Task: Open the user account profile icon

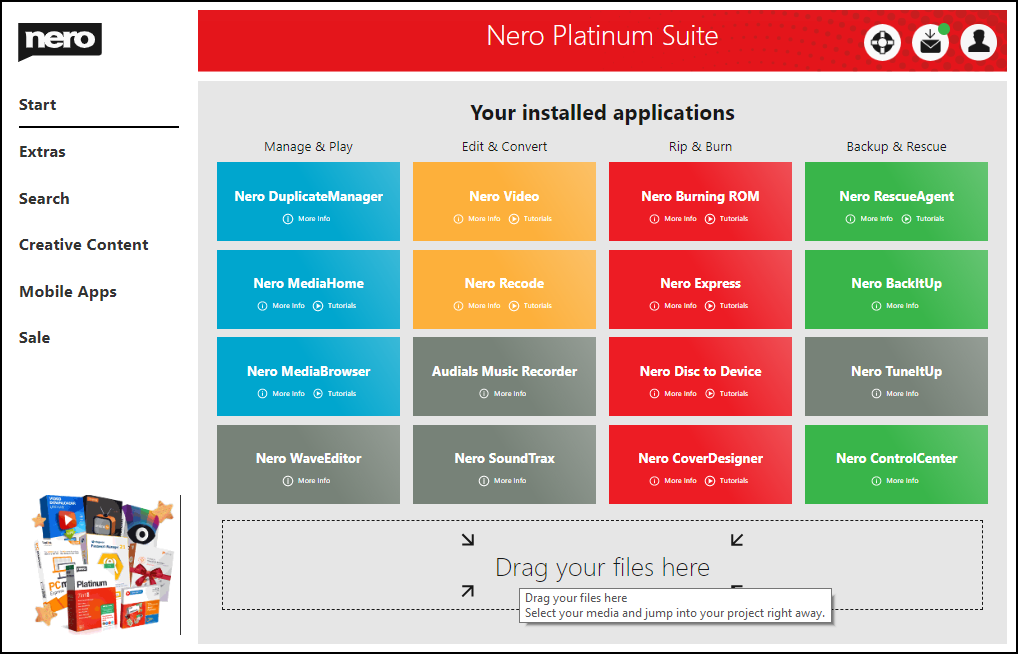Action: (978, 42)
